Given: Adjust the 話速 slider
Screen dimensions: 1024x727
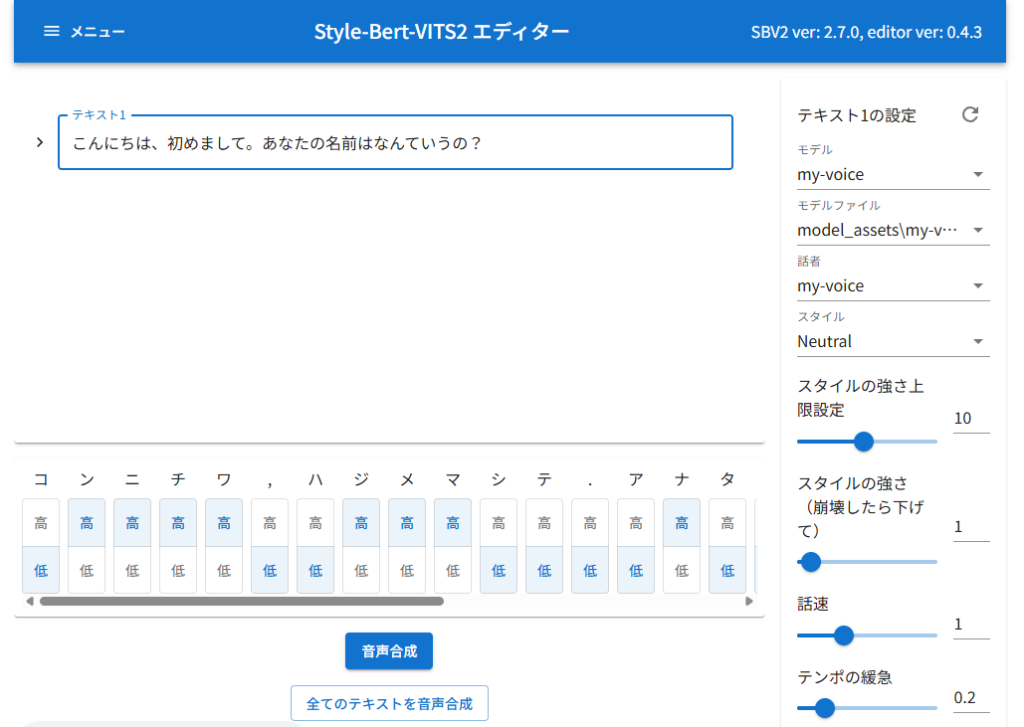Looking at the screenshot, I should click(867, 635).
